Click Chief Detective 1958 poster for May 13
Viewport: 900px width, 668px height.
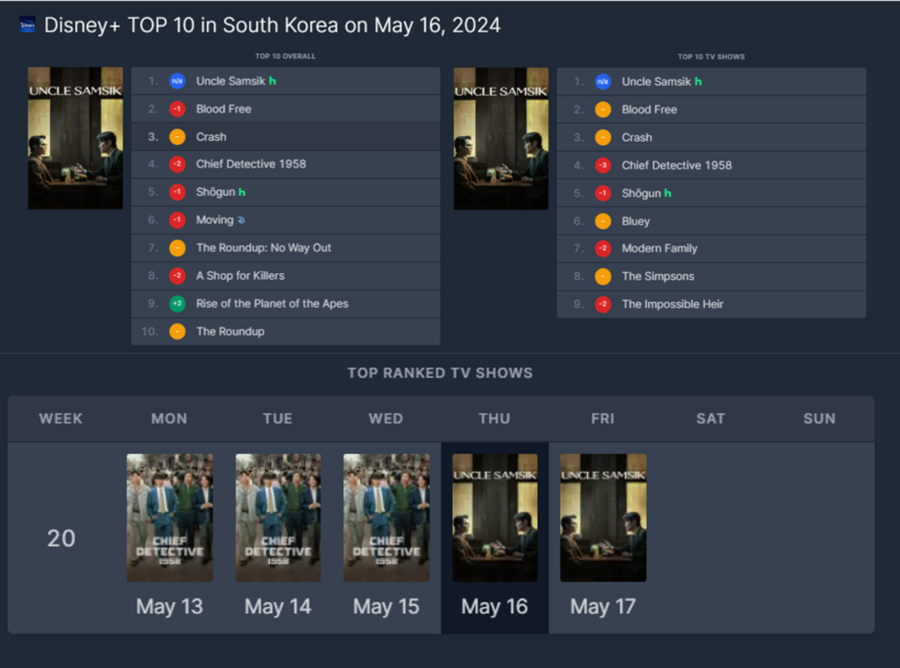click(x=170, y=518)
